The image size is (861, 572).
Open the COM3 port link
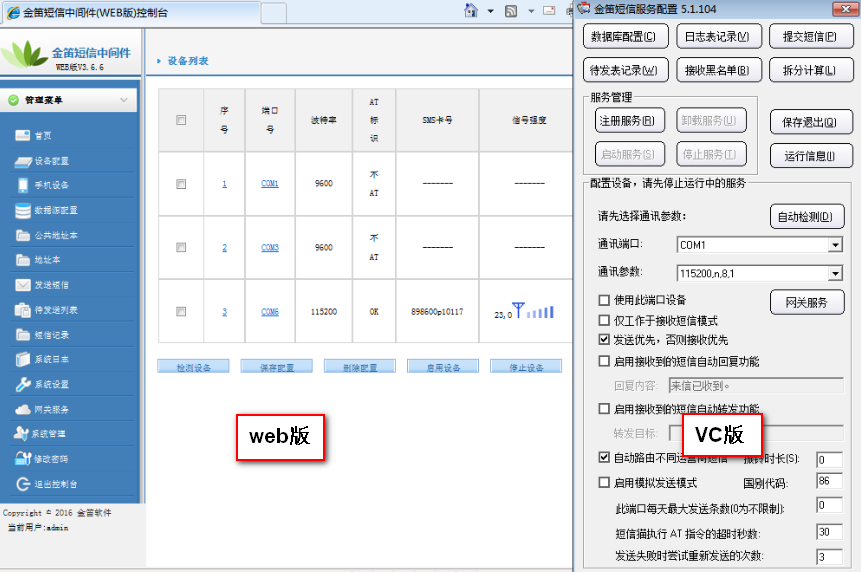(270, 248)
